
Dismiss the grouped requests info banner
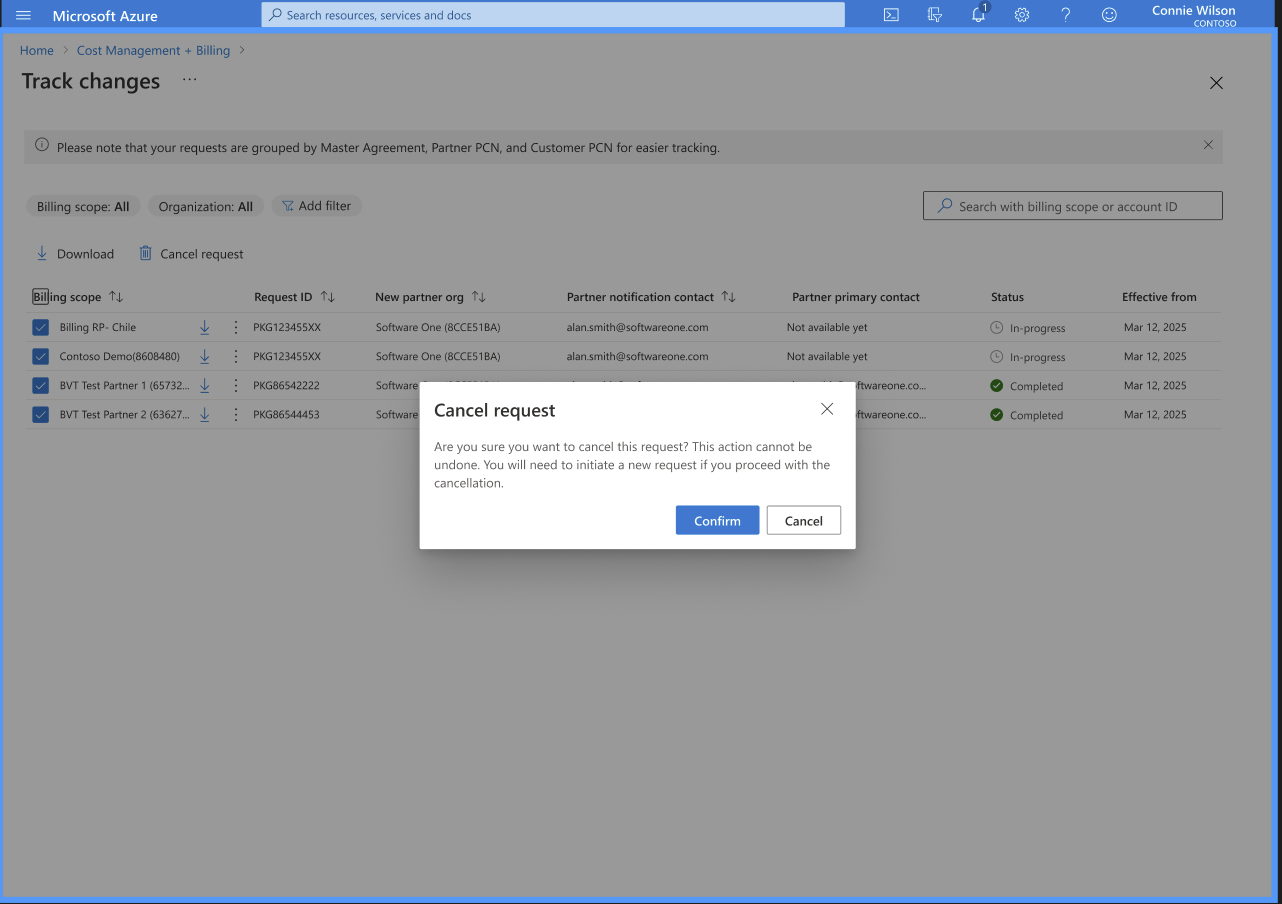point(1208,145)
